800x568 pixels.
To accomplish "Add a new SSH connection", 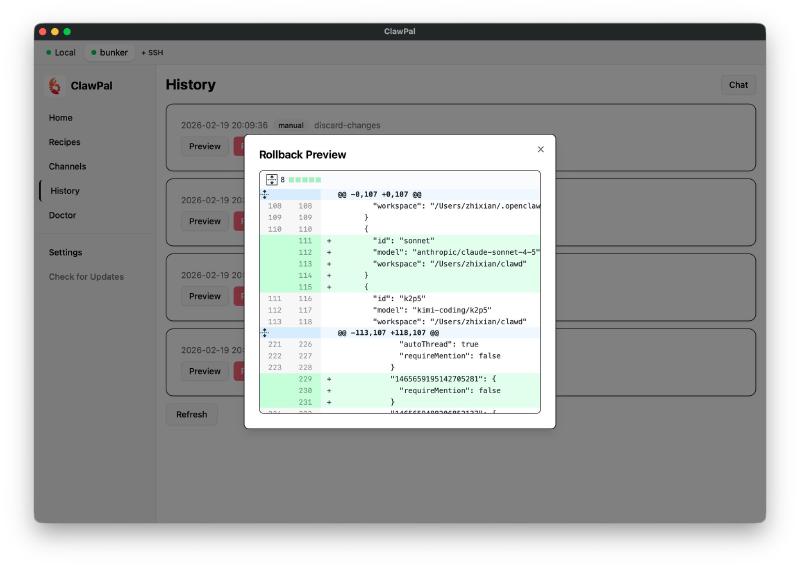I will coord(152,52).
